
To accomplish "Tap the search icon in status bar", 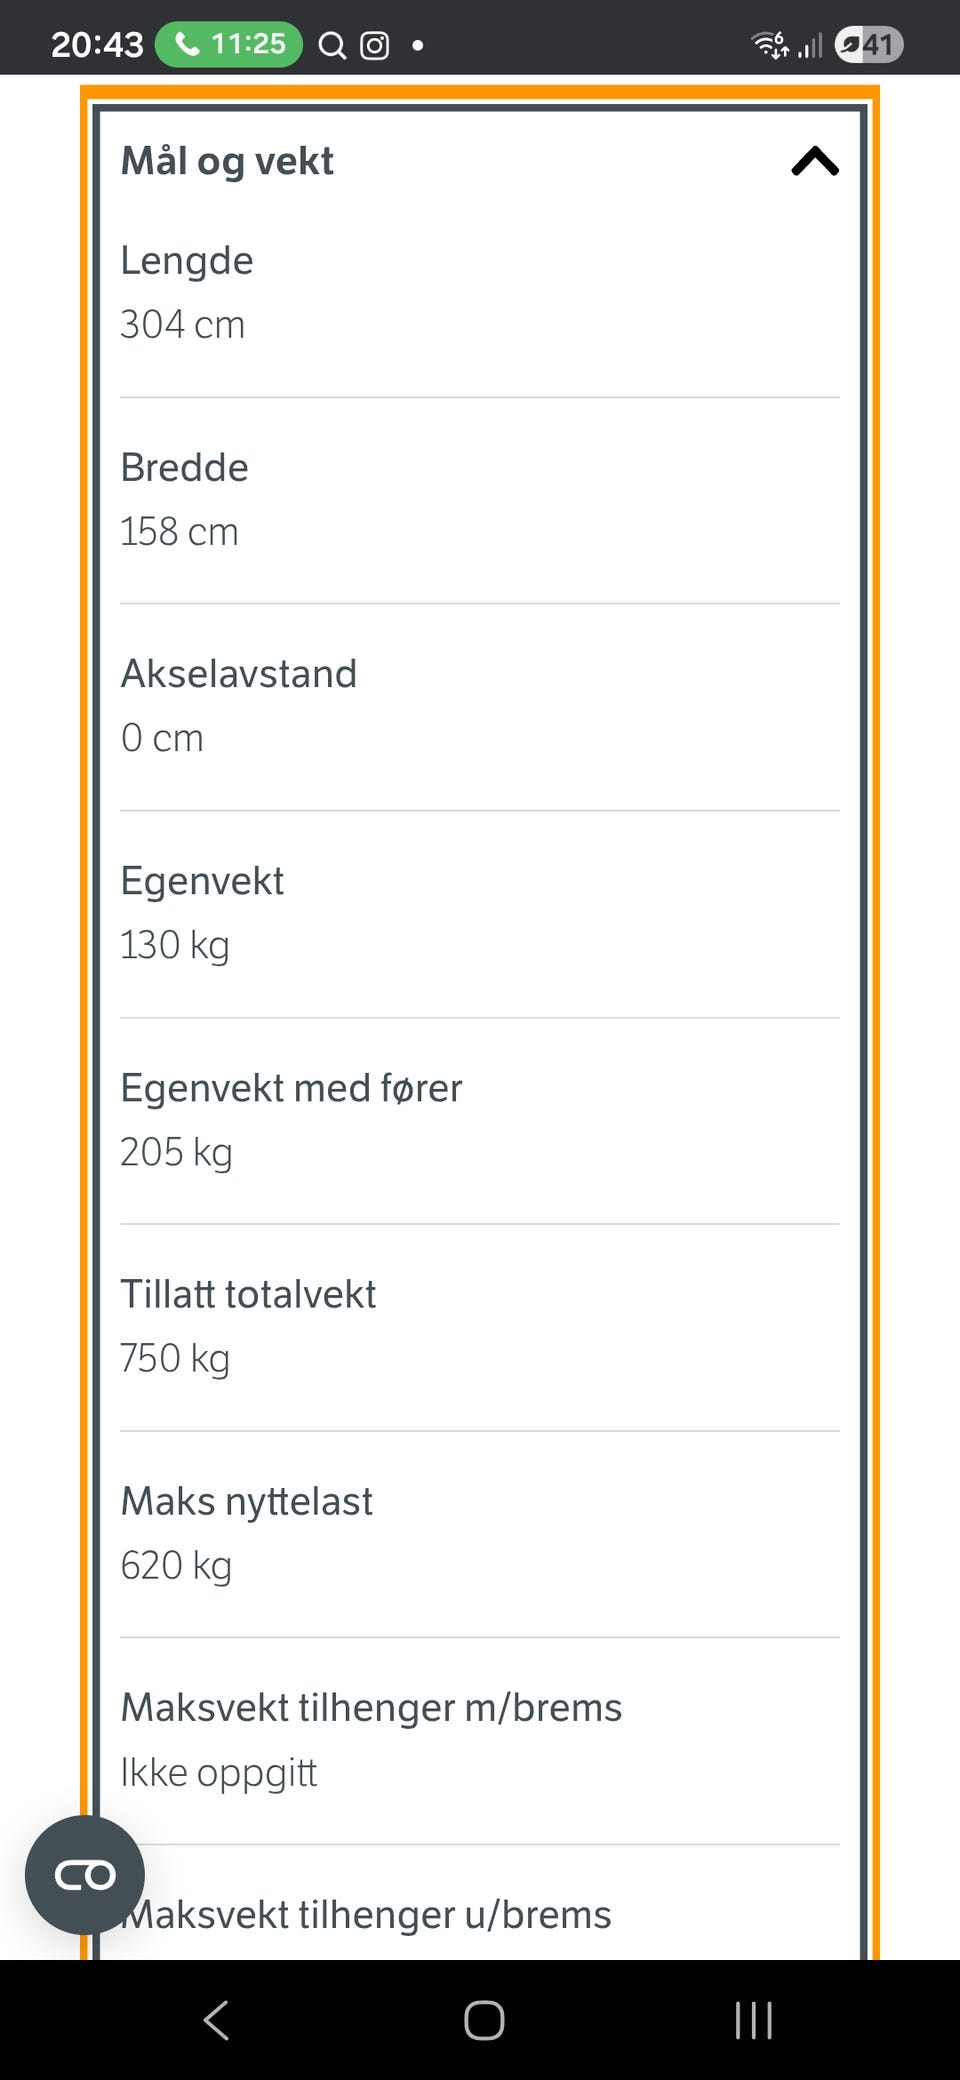I will pyautogui.click(x=332, y=45).
